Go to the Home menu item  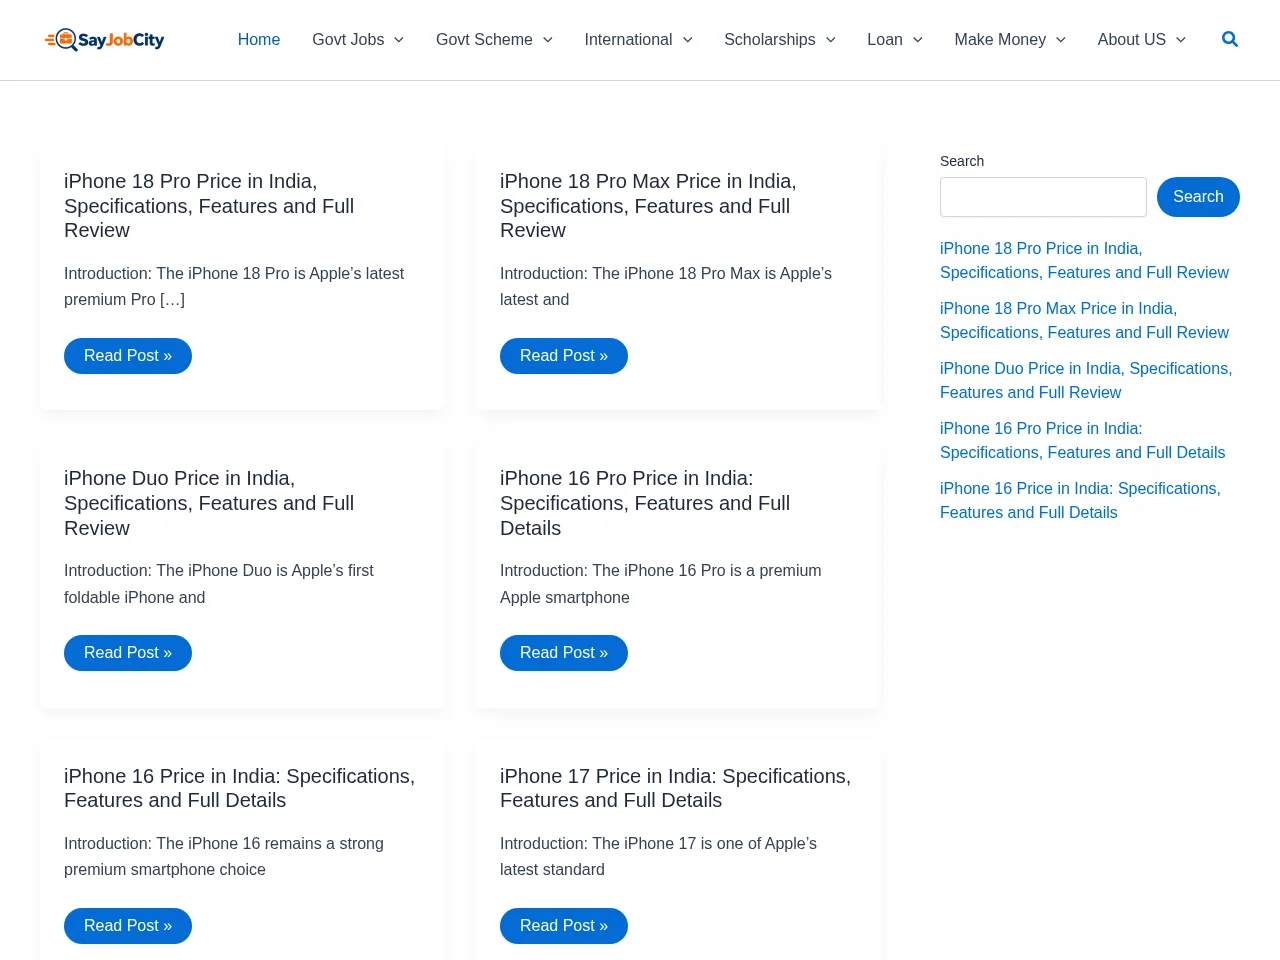tap(259, 40)
